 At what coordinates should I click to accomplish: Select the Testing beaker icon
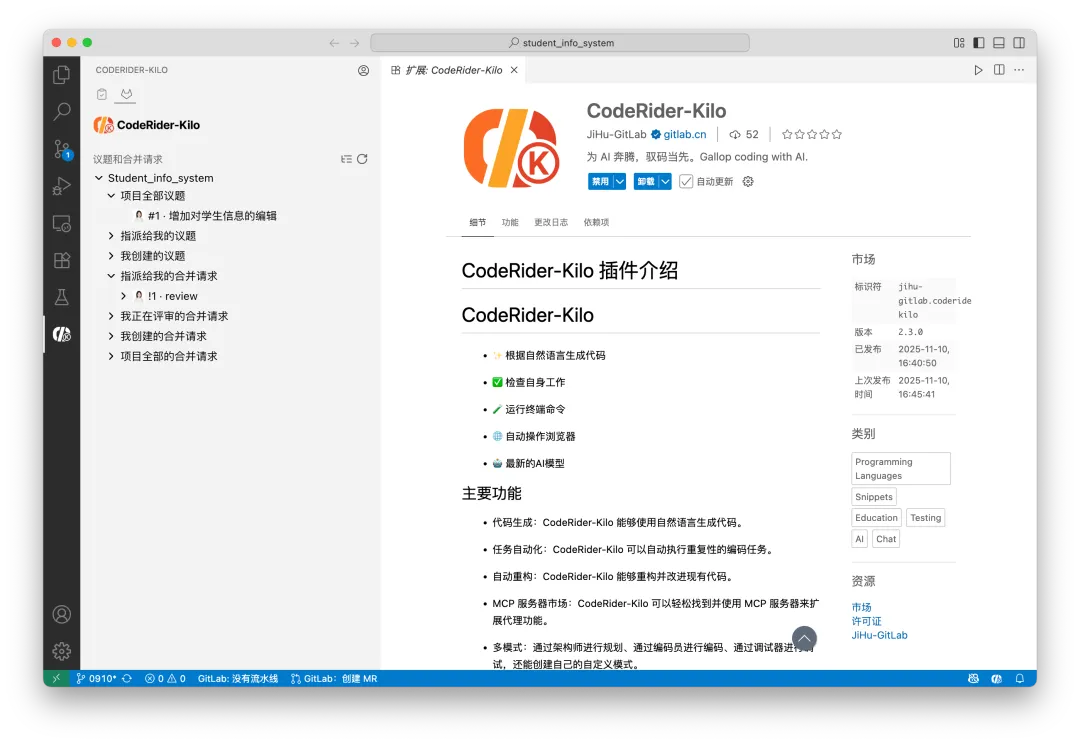coord(61,297)
